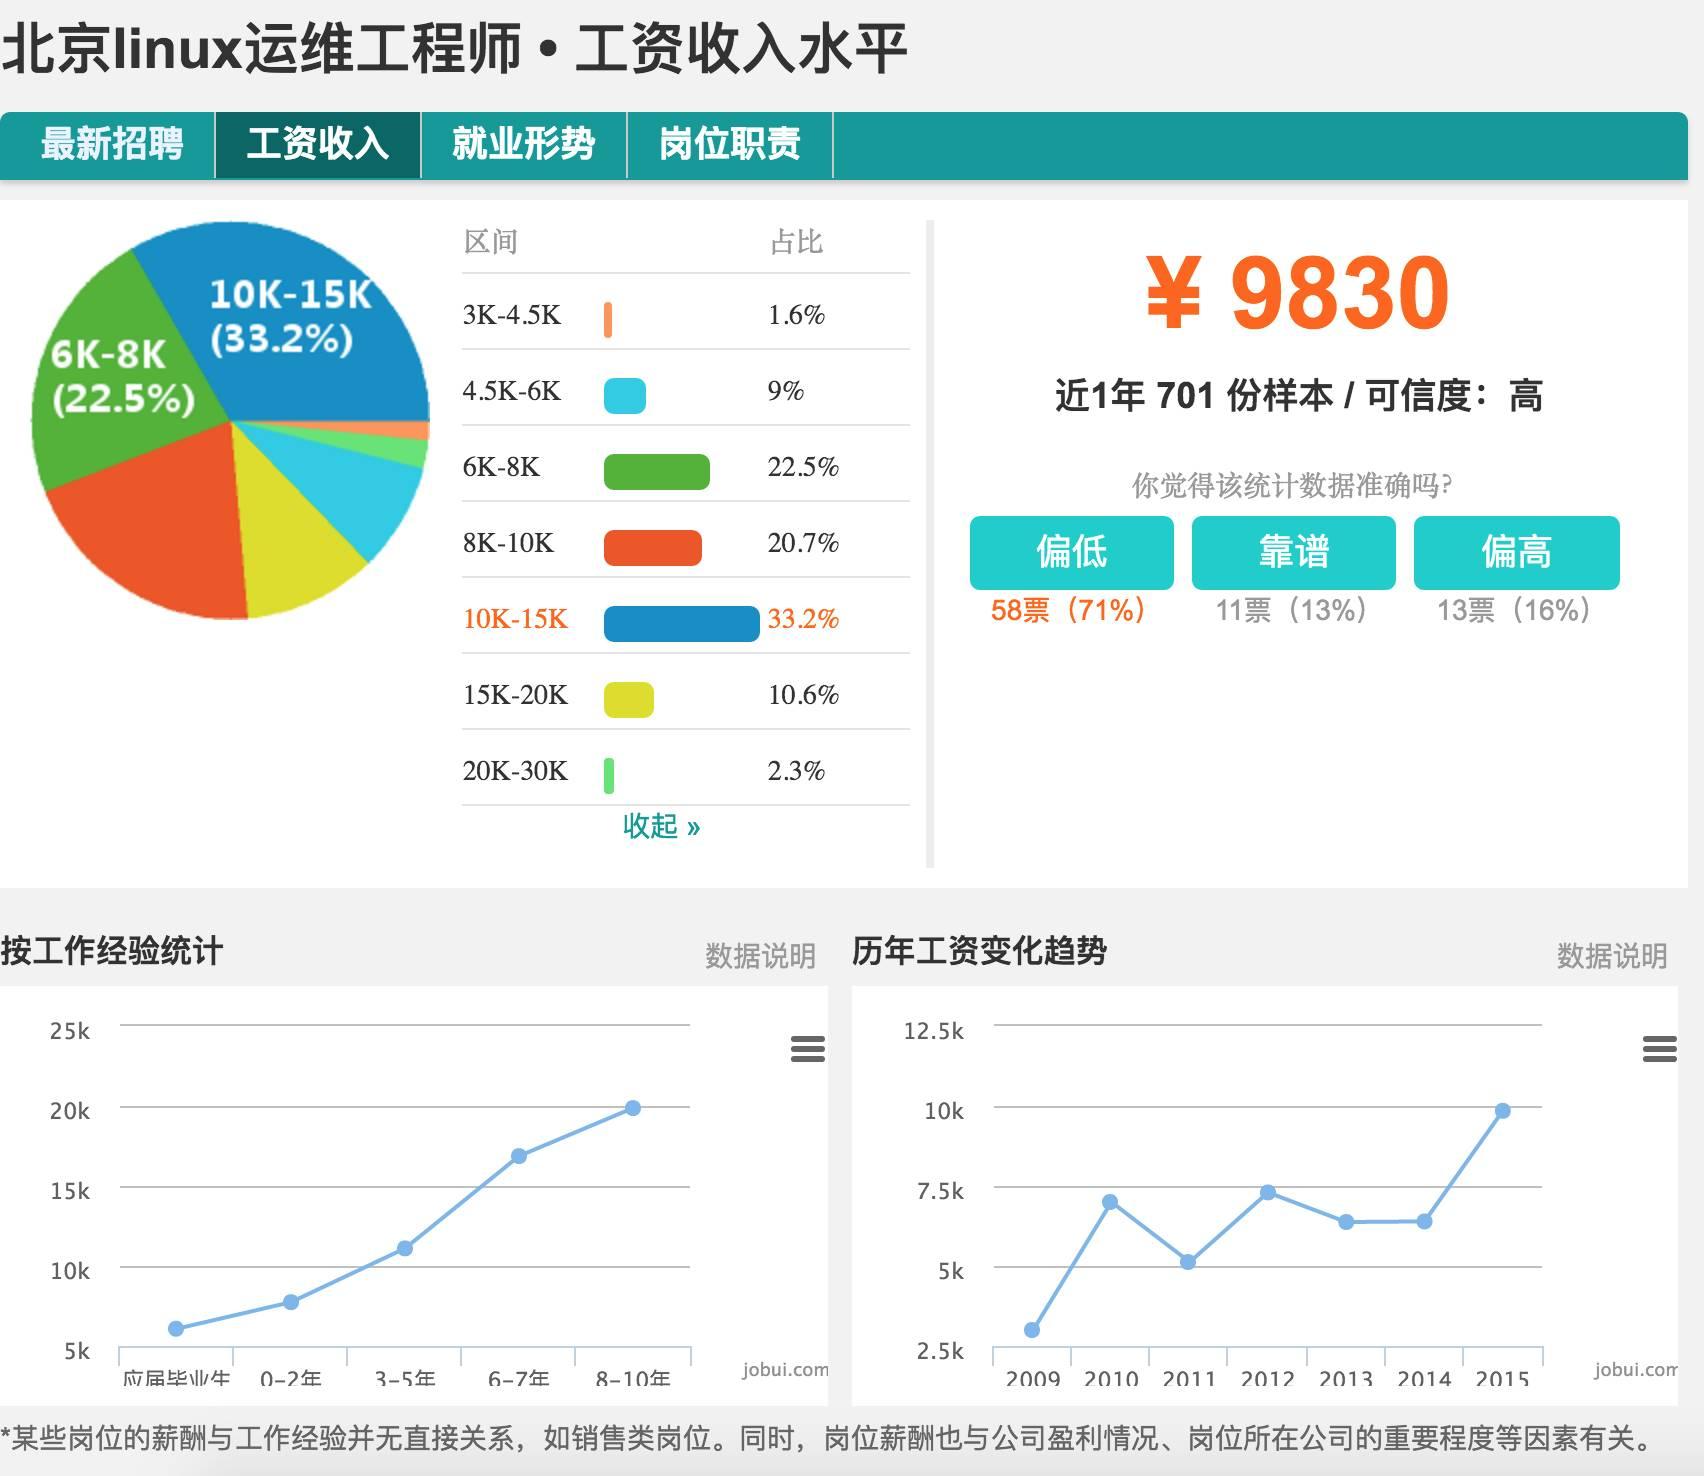
Task: Click the 10.6% share value
Action: coord(803,695)
